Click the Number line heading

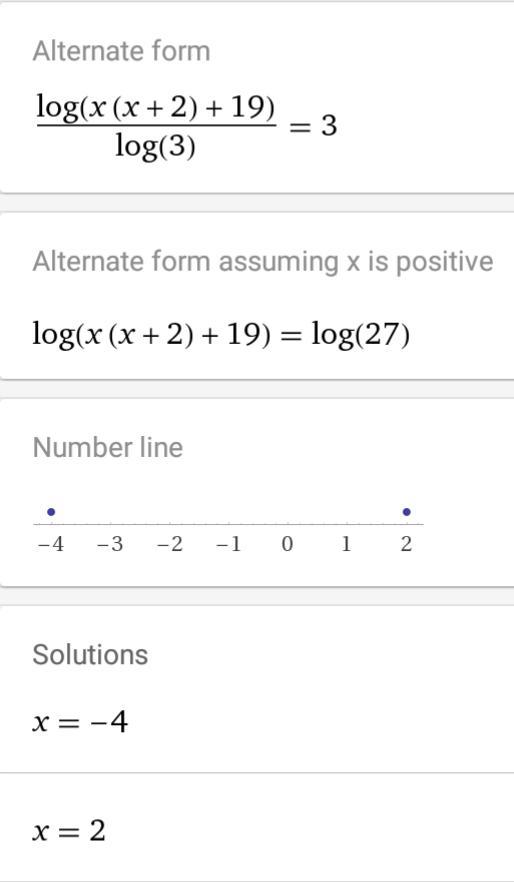coord(108,448)
